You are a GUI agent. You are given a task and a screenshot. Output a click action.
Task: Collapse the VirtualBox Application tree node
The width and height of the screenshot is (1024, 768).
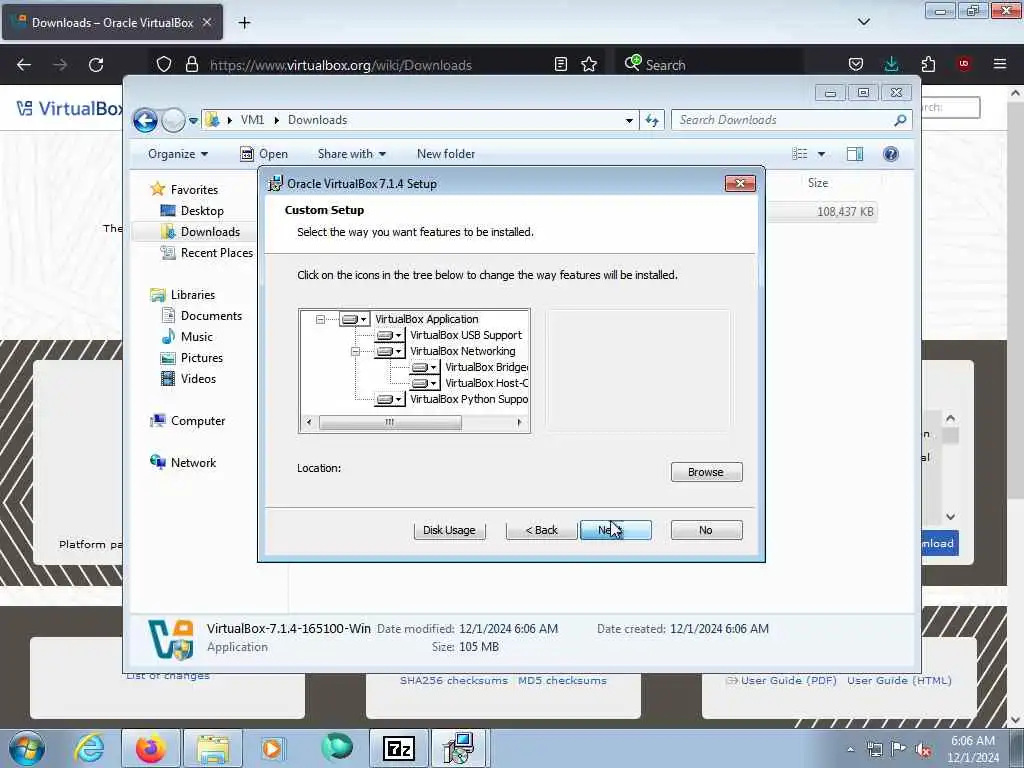coord(320,319)
